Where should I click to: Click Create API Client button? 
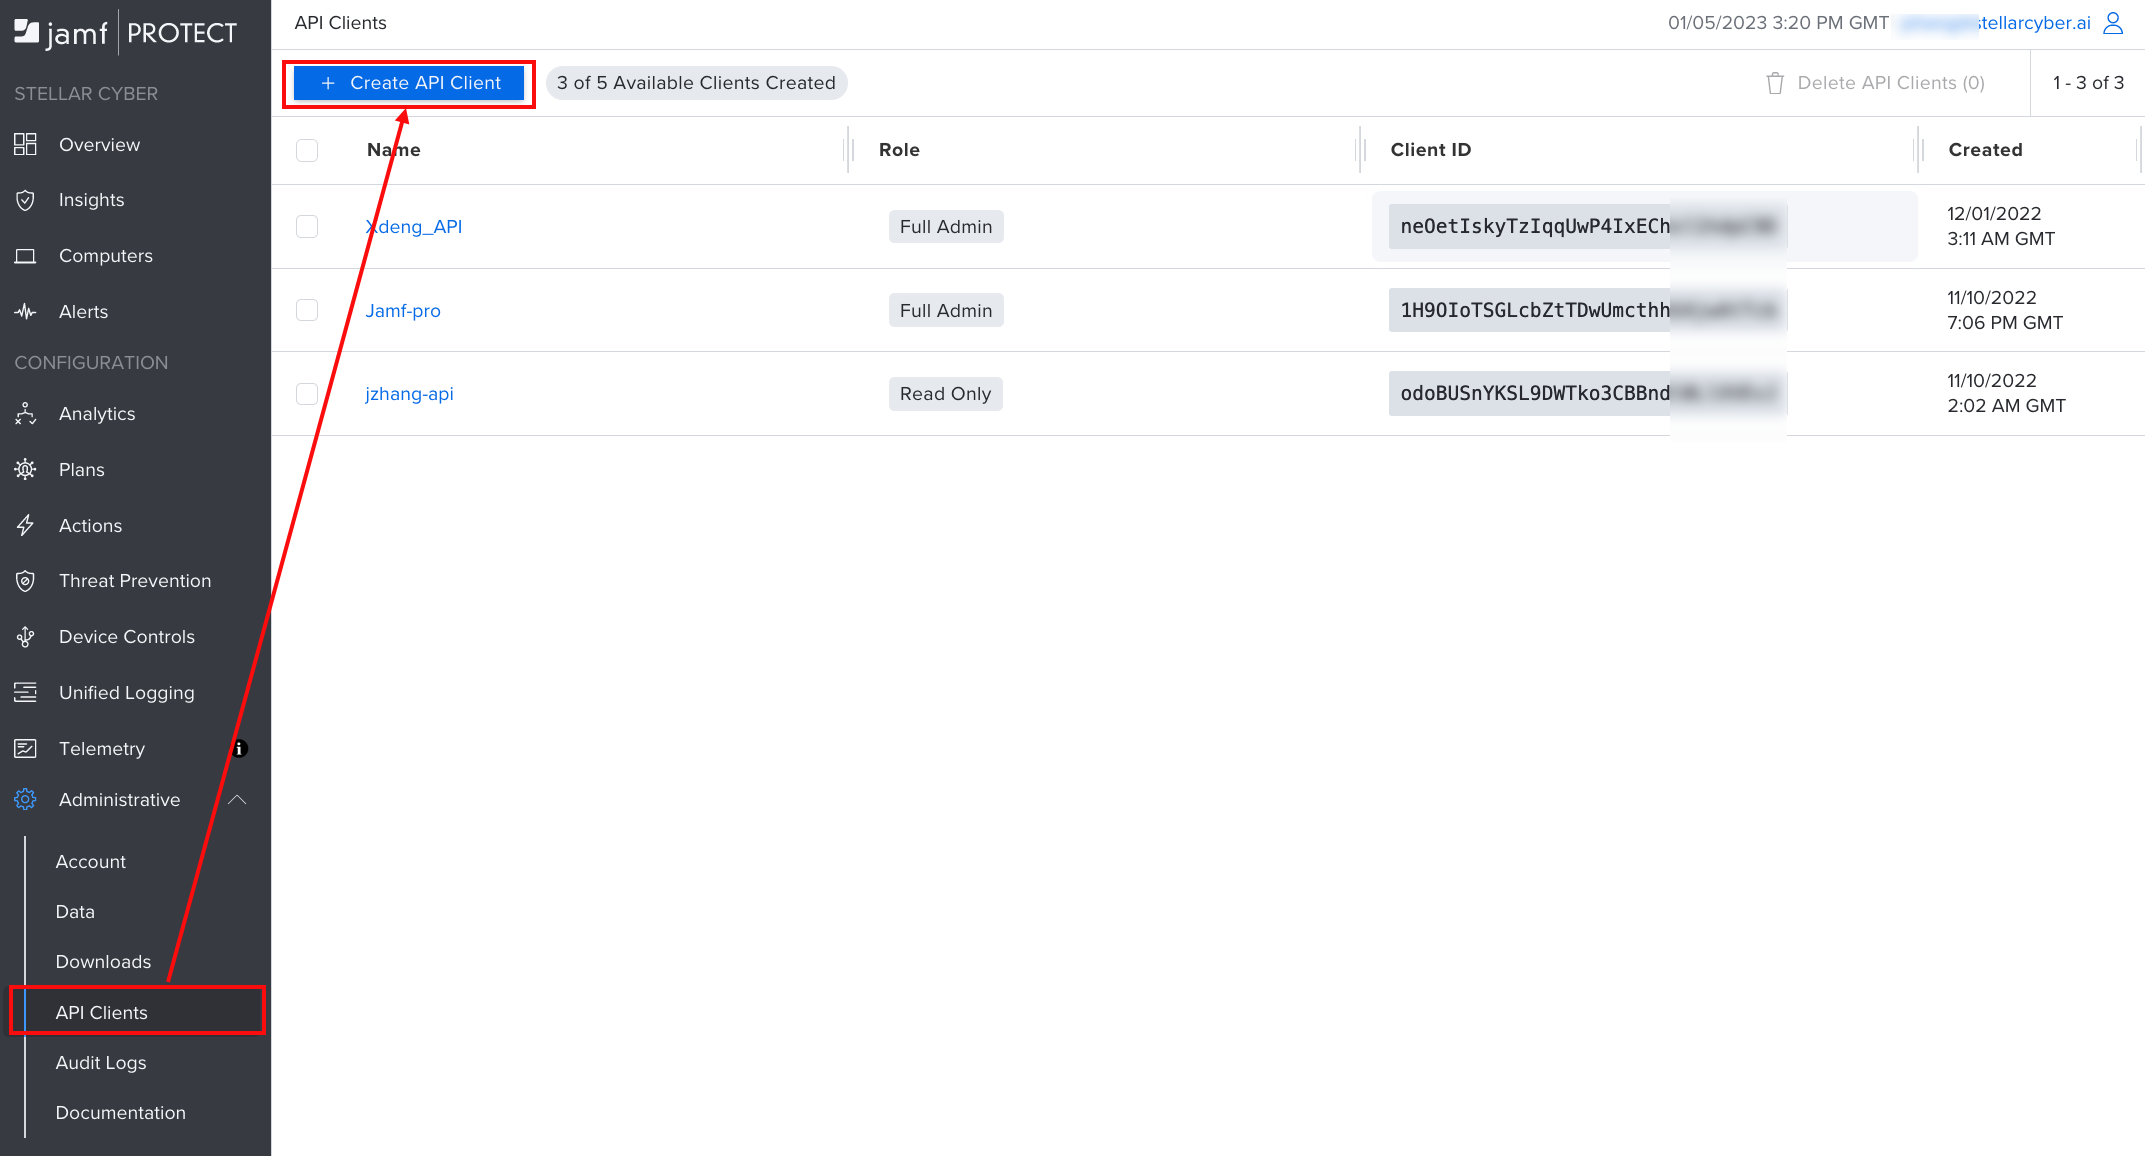(x=409, y=83)
